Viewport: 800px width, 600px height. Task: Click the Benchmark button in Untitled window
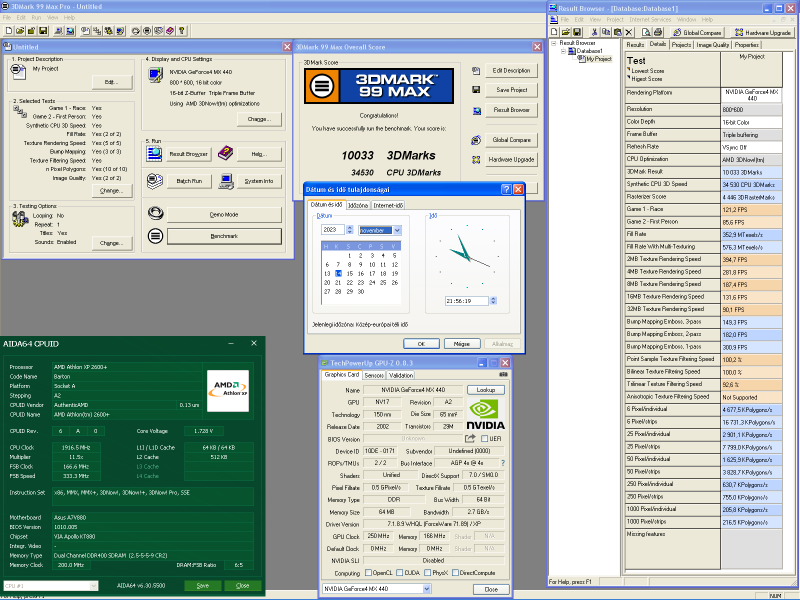[x=224, y=236]
